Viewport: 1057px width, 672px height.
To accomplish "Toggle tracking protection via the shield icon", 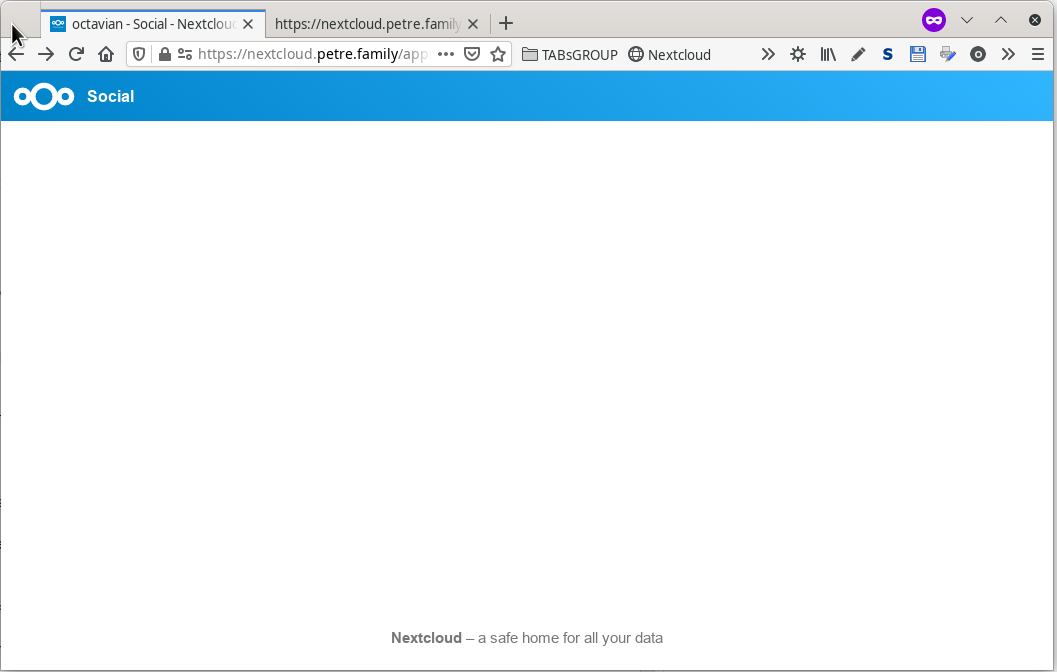I will [139, 54].
